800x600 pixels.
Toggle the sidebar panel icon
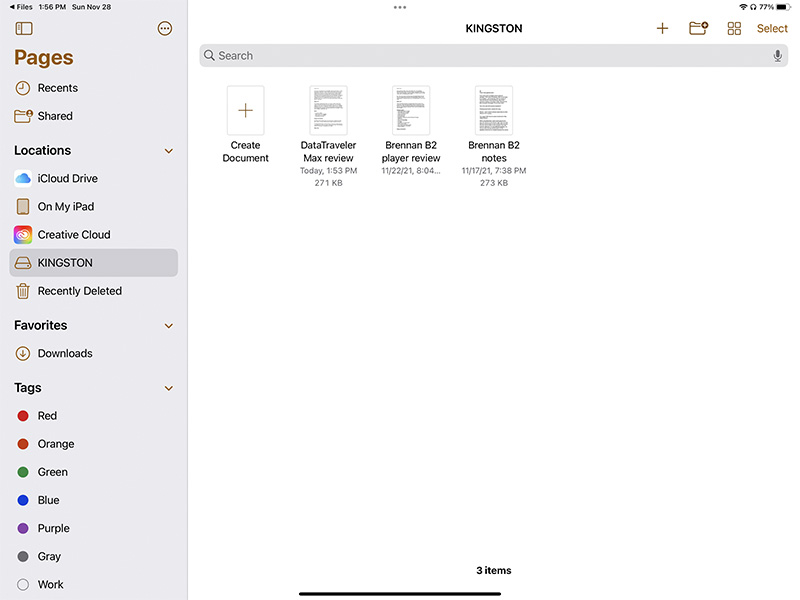24,29
